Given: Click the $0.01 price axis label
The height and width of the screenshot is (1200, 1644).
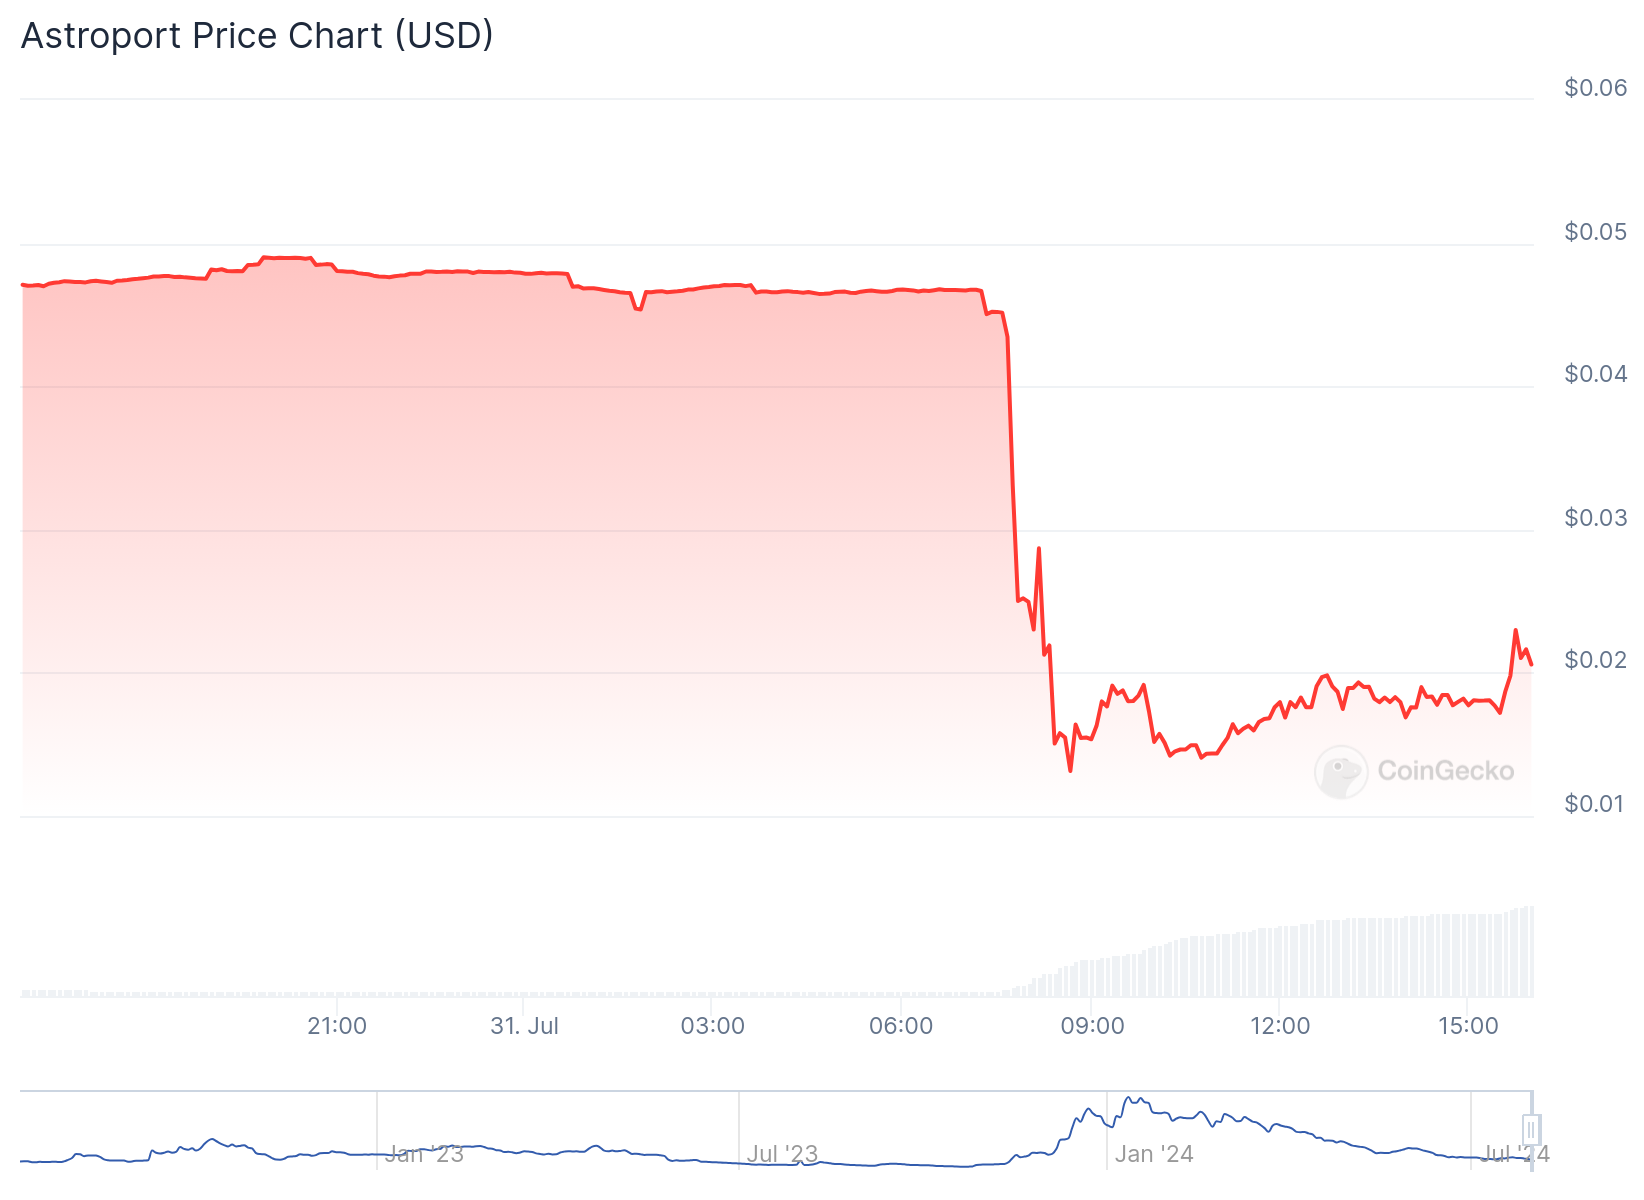Looking at the screenshot, I should 1596,804.
